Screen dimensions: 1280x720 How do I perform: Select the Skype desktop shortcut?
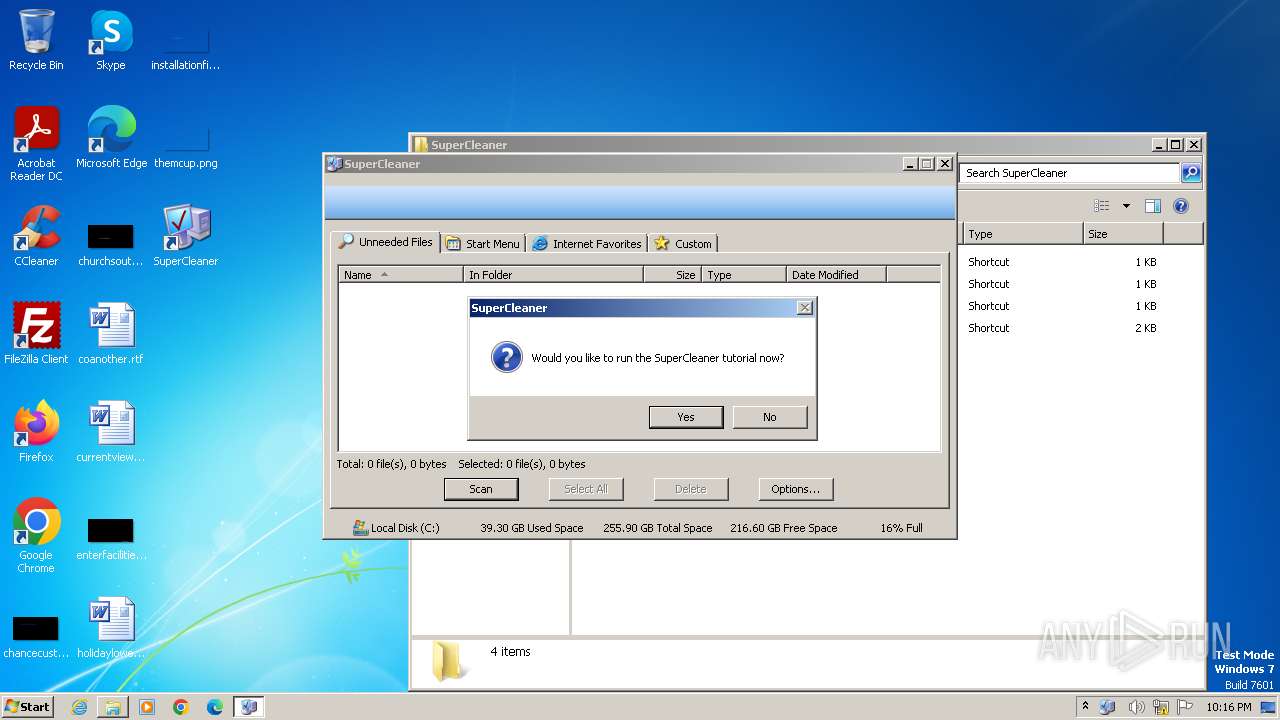(x=110, y=40)
